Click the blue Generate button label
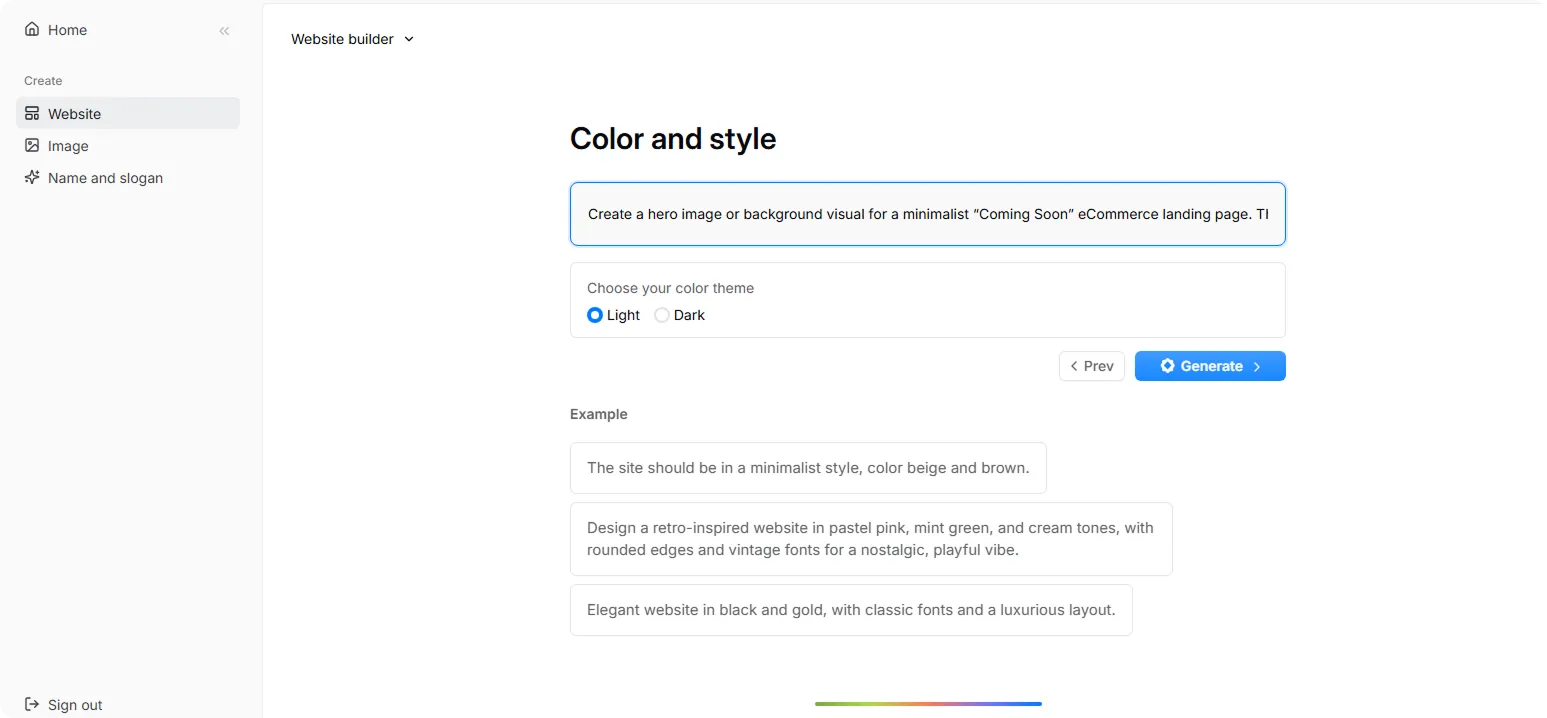 pos(1211,366)
